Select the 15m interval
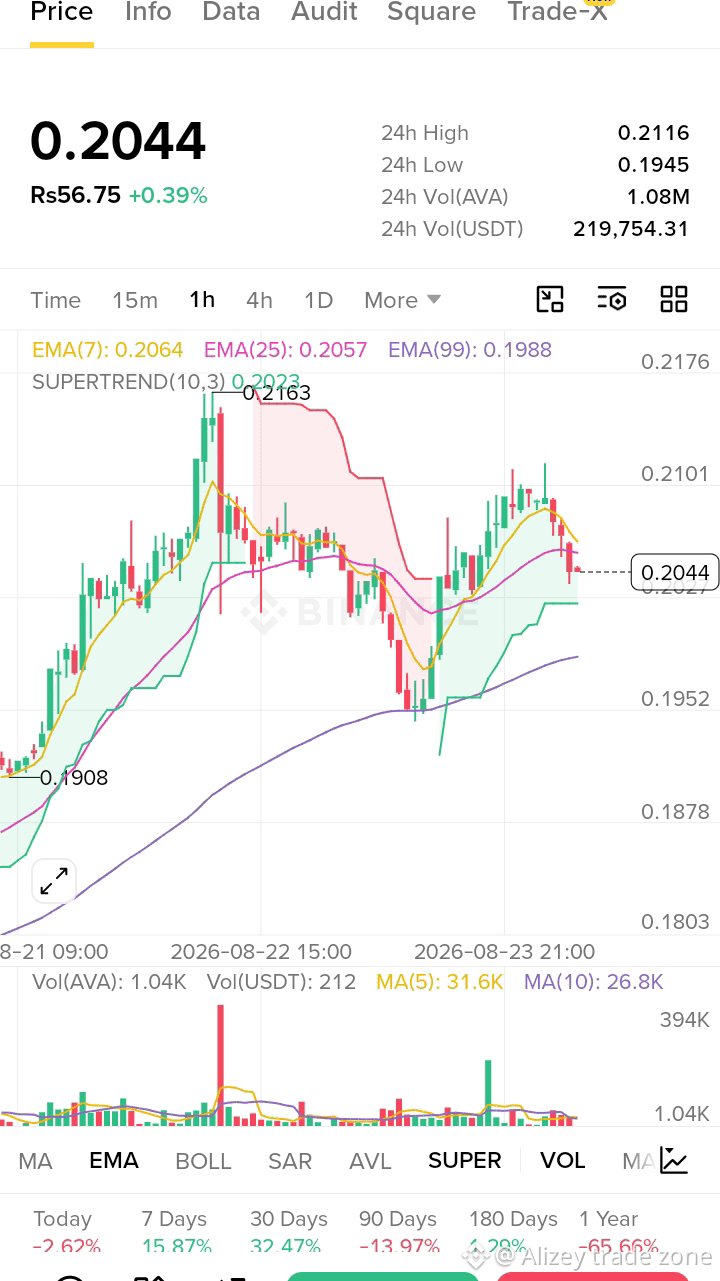 coord(135,300)
